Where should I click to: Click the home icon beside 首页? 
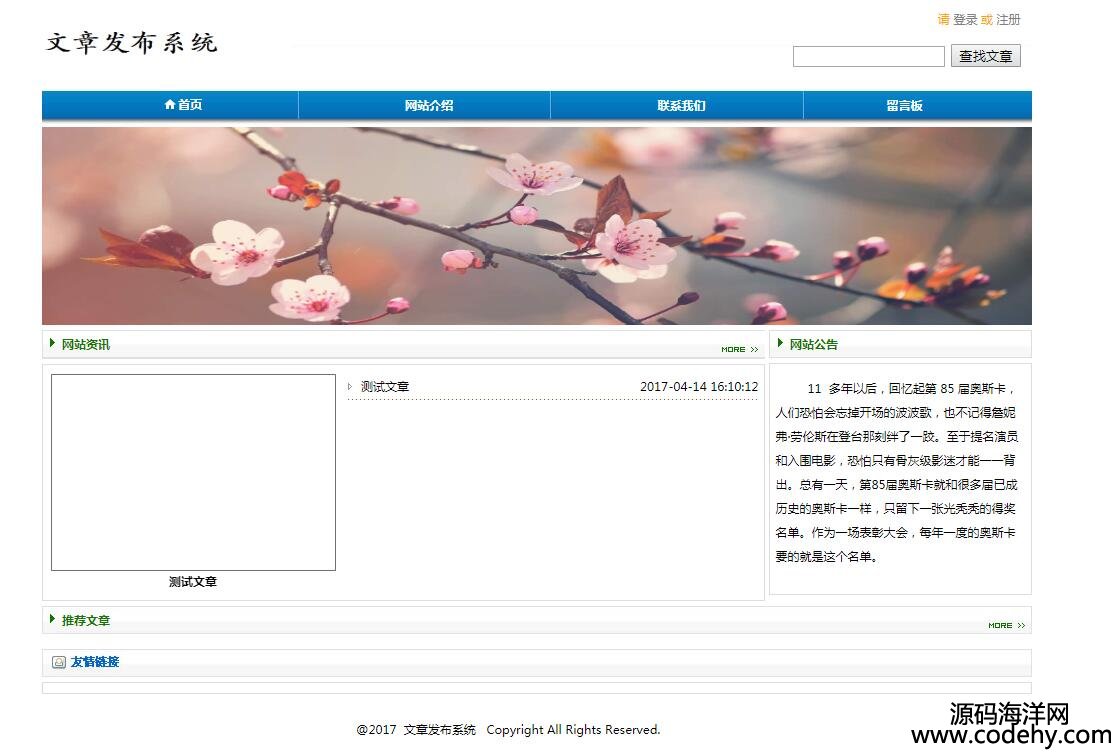[169, 105]
